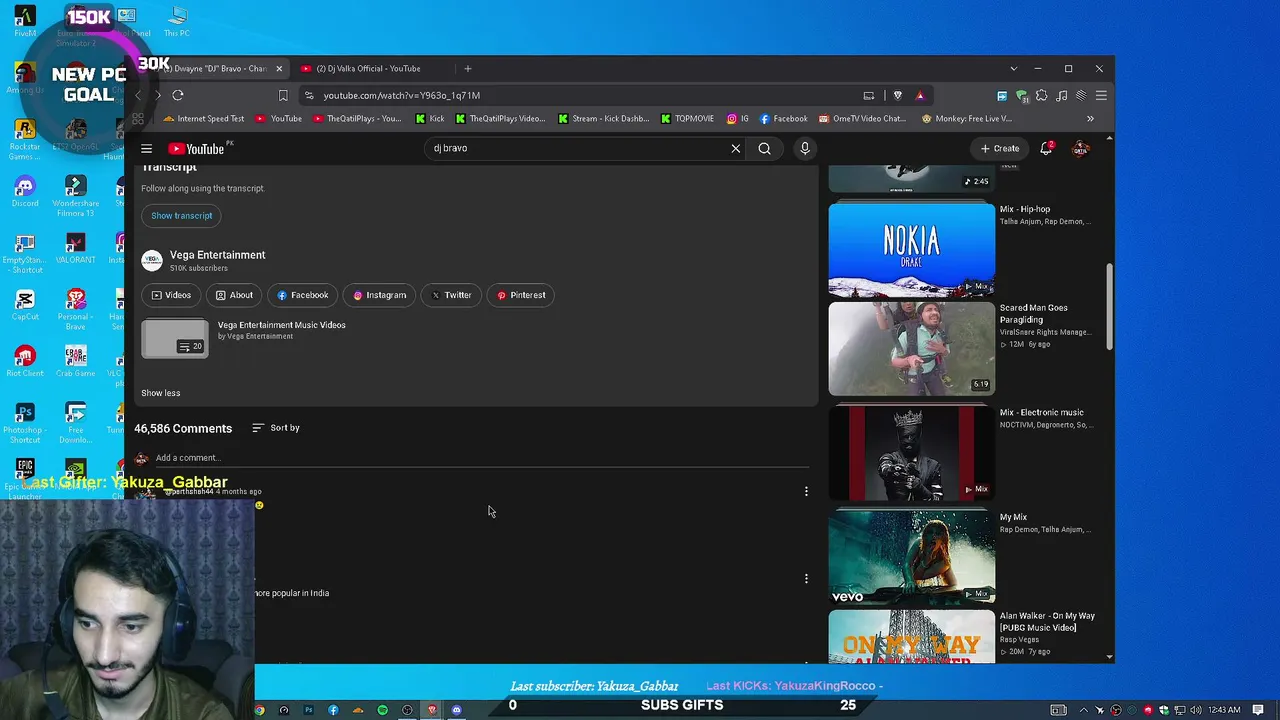Click the Show transcript button
This screenshot has width=1280, height=720.
pos(182,216)
